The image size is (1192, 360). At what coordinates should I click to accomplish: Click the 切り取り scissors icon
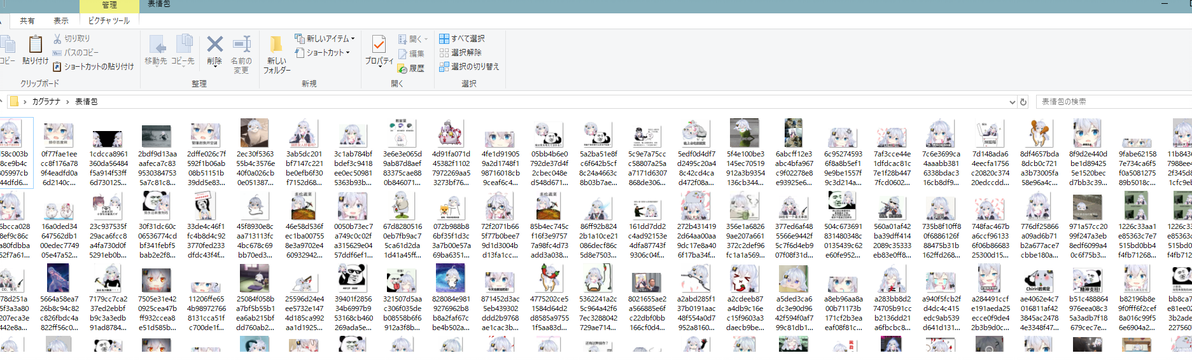coord(58,38)
